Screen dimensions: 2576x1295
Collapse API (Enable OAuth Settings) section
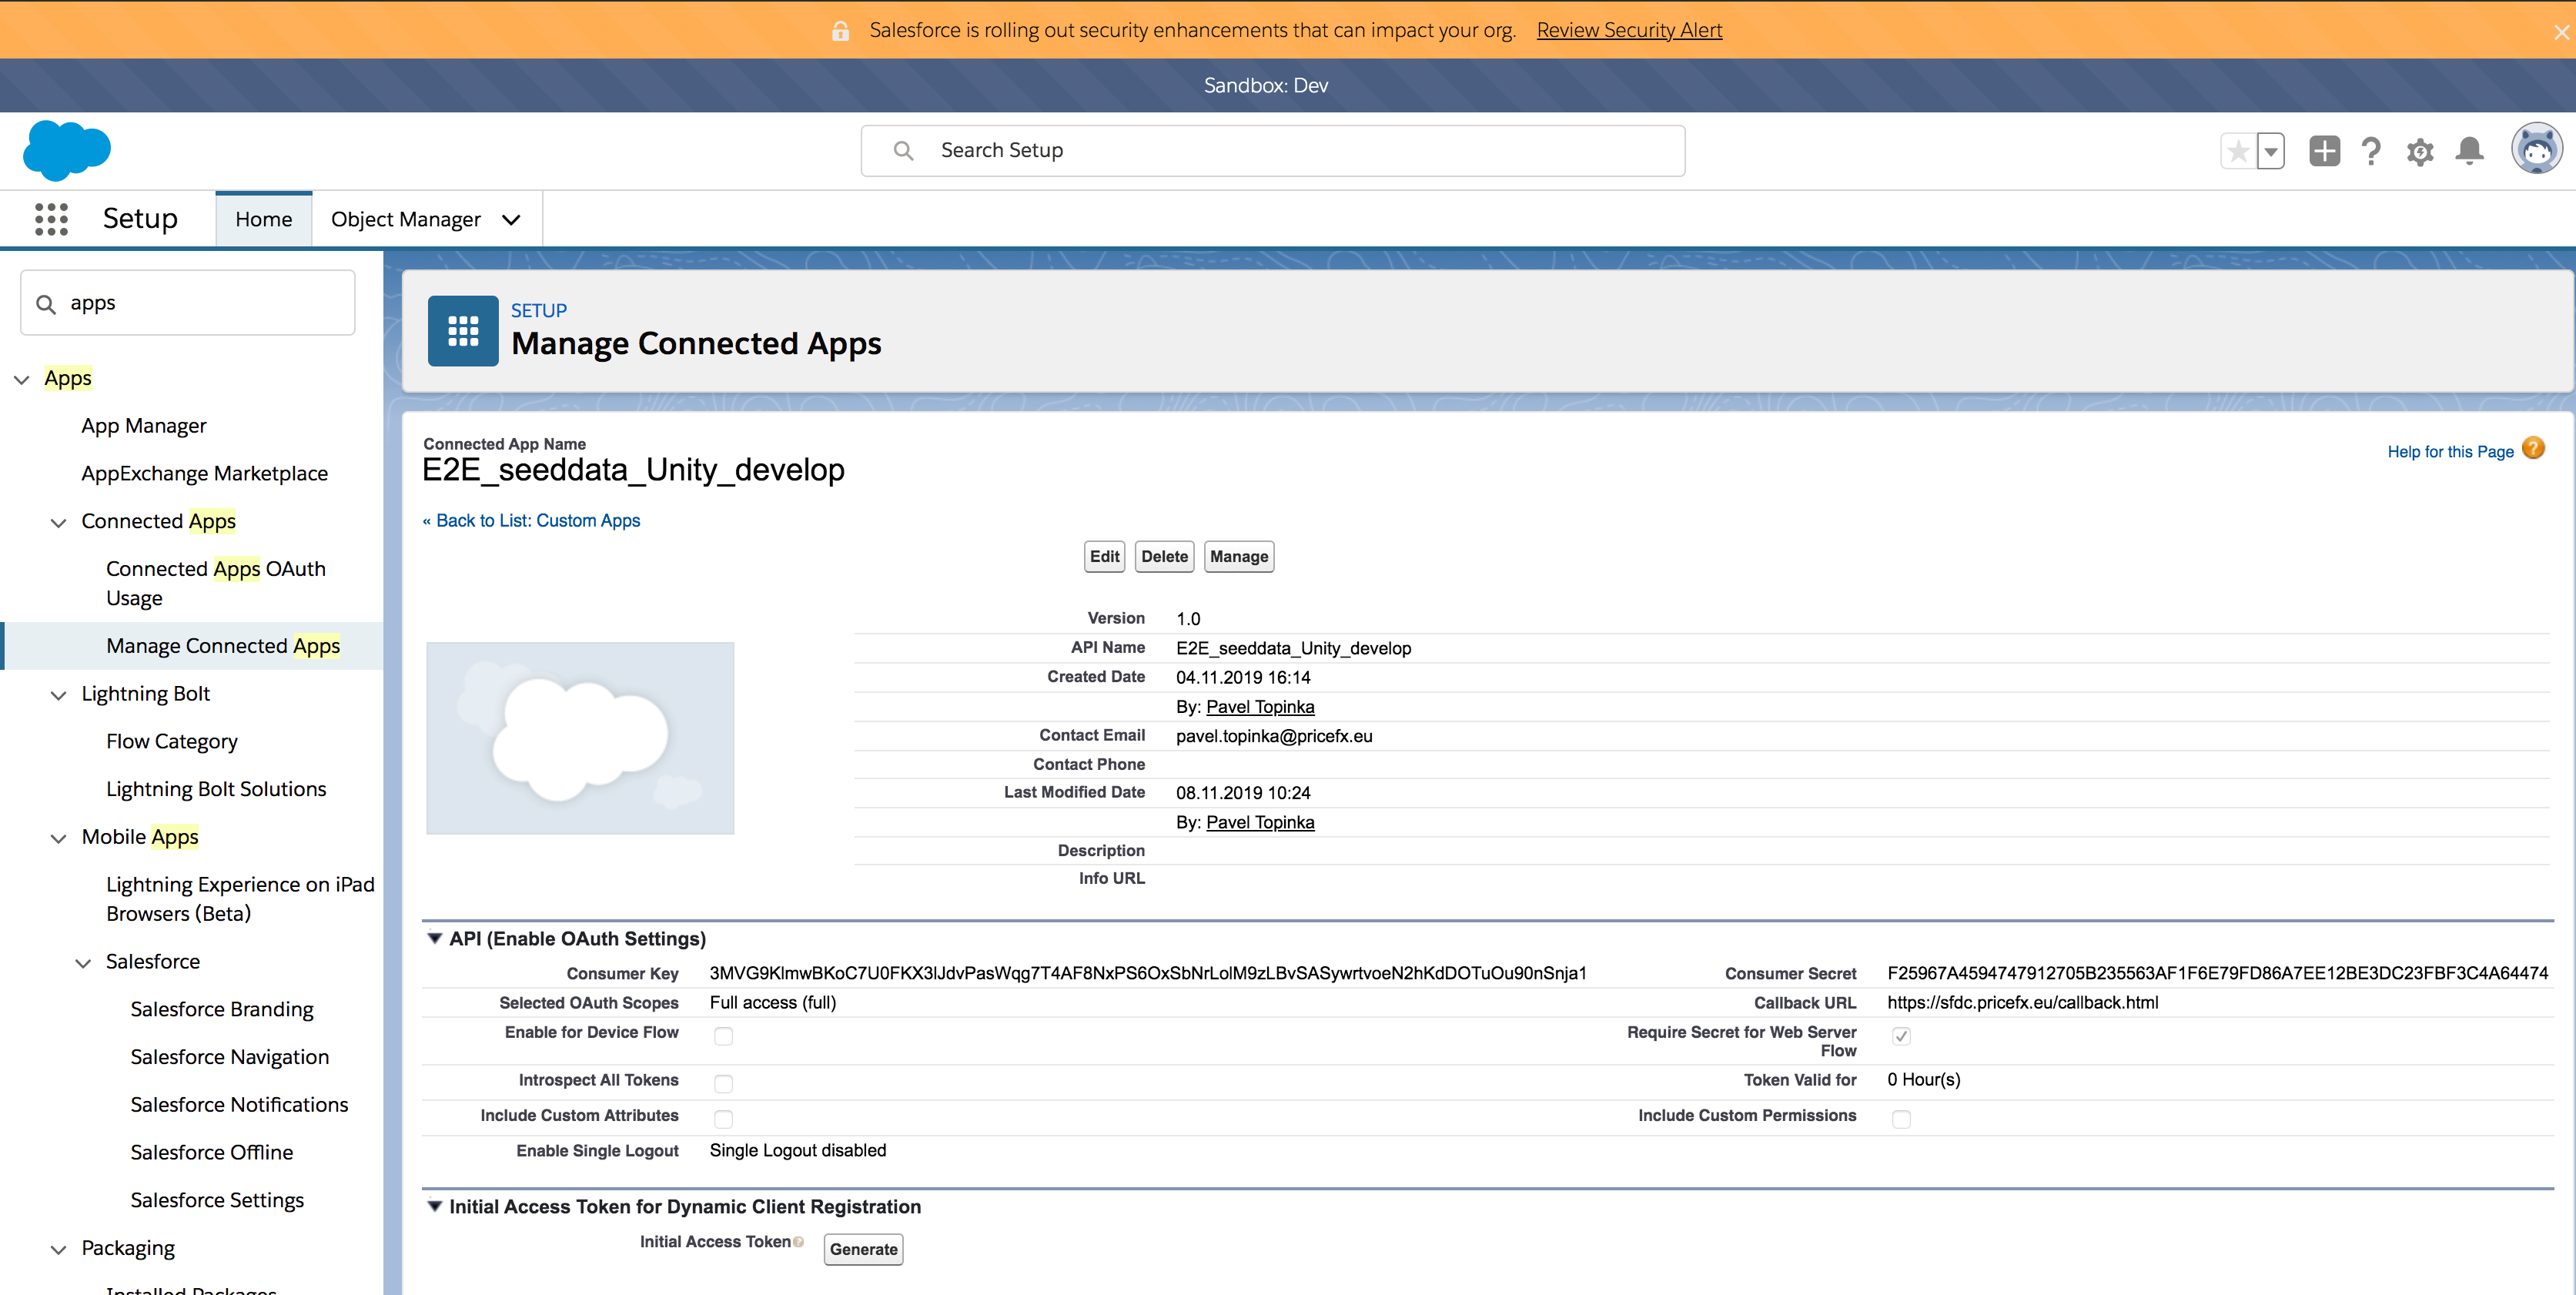point(435,938)
